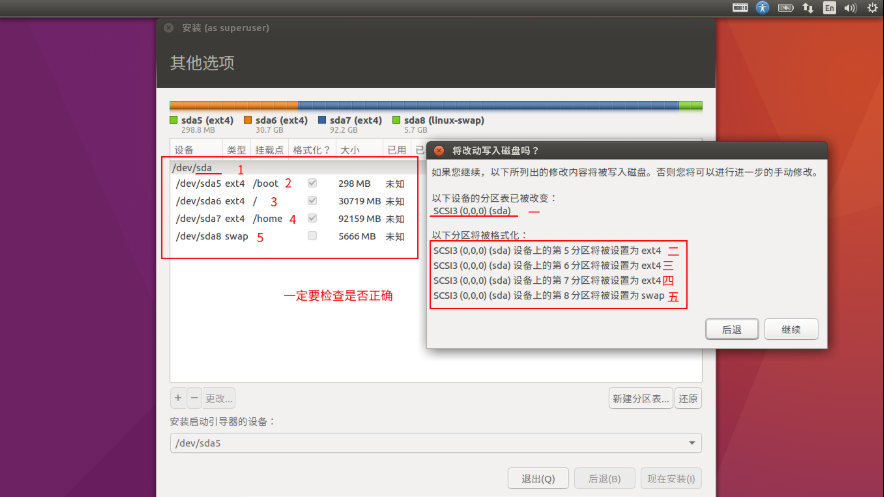The height and width of the screenshot is (497, 884).
Task: Click the 新建分区表... button
Action: click(640, 398)
